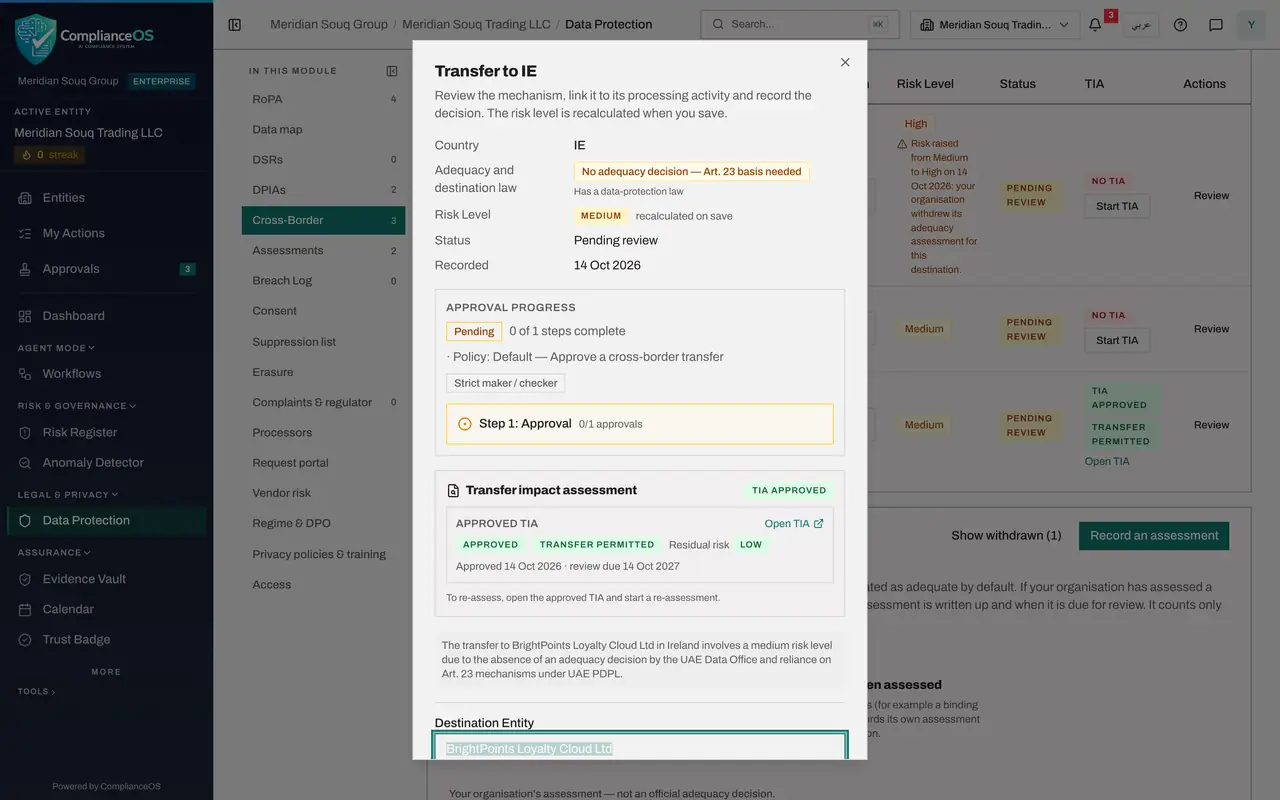Viewport: 1280px width, 800px height.
Task: Open Workflows in the sidebar
Action: point(106,374)
